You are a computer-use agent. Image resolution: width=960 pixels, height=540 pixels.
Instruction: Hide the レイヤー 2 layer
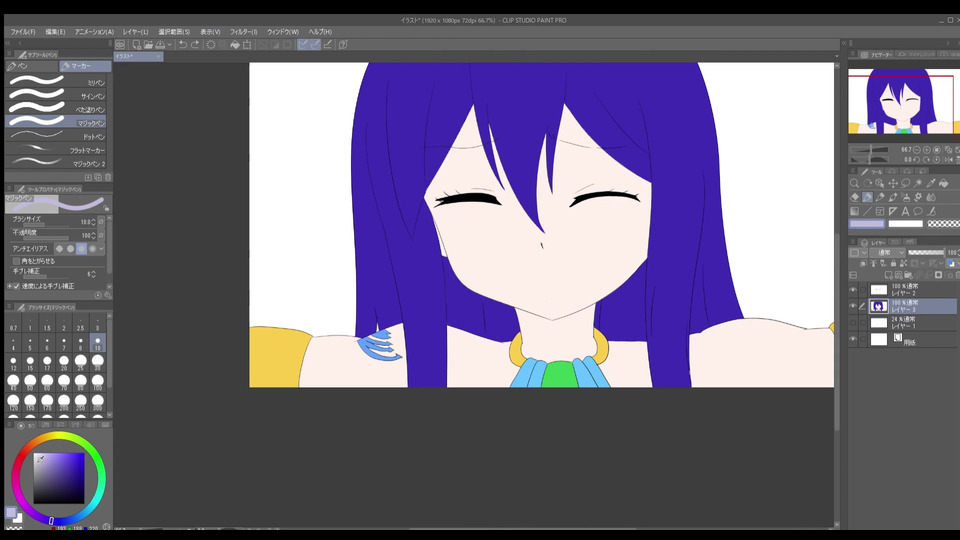click(x=853, y=290)
